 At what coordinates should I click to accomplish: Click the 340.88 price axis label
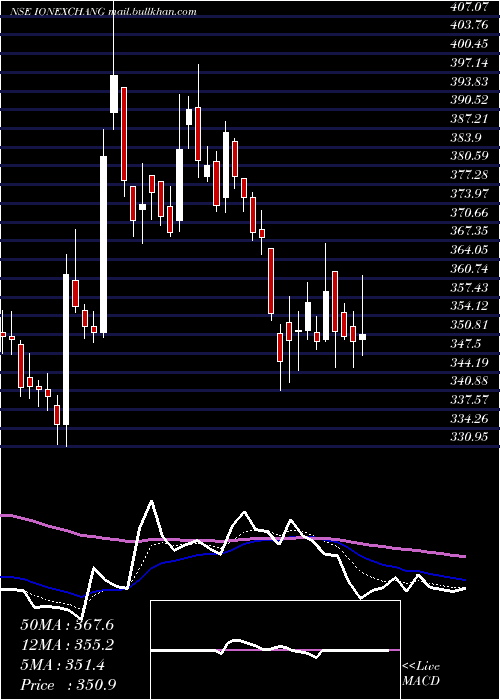470,381
